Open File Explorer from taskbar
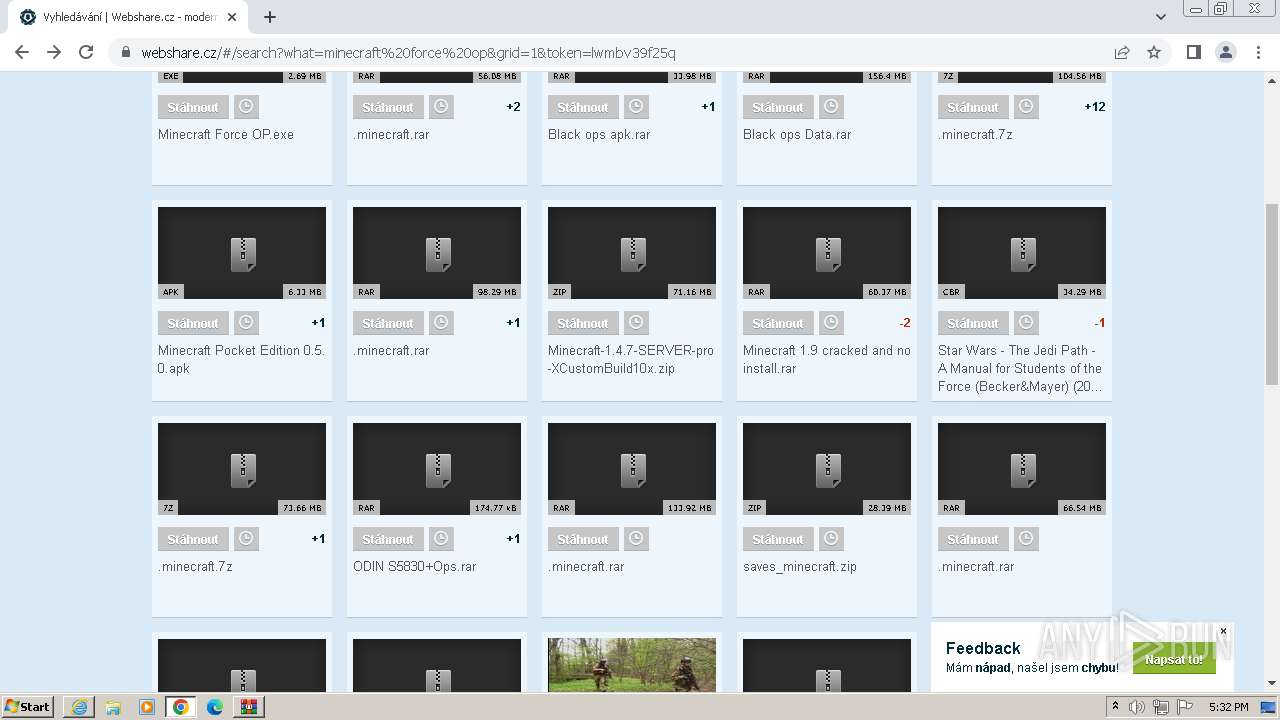 113,707
